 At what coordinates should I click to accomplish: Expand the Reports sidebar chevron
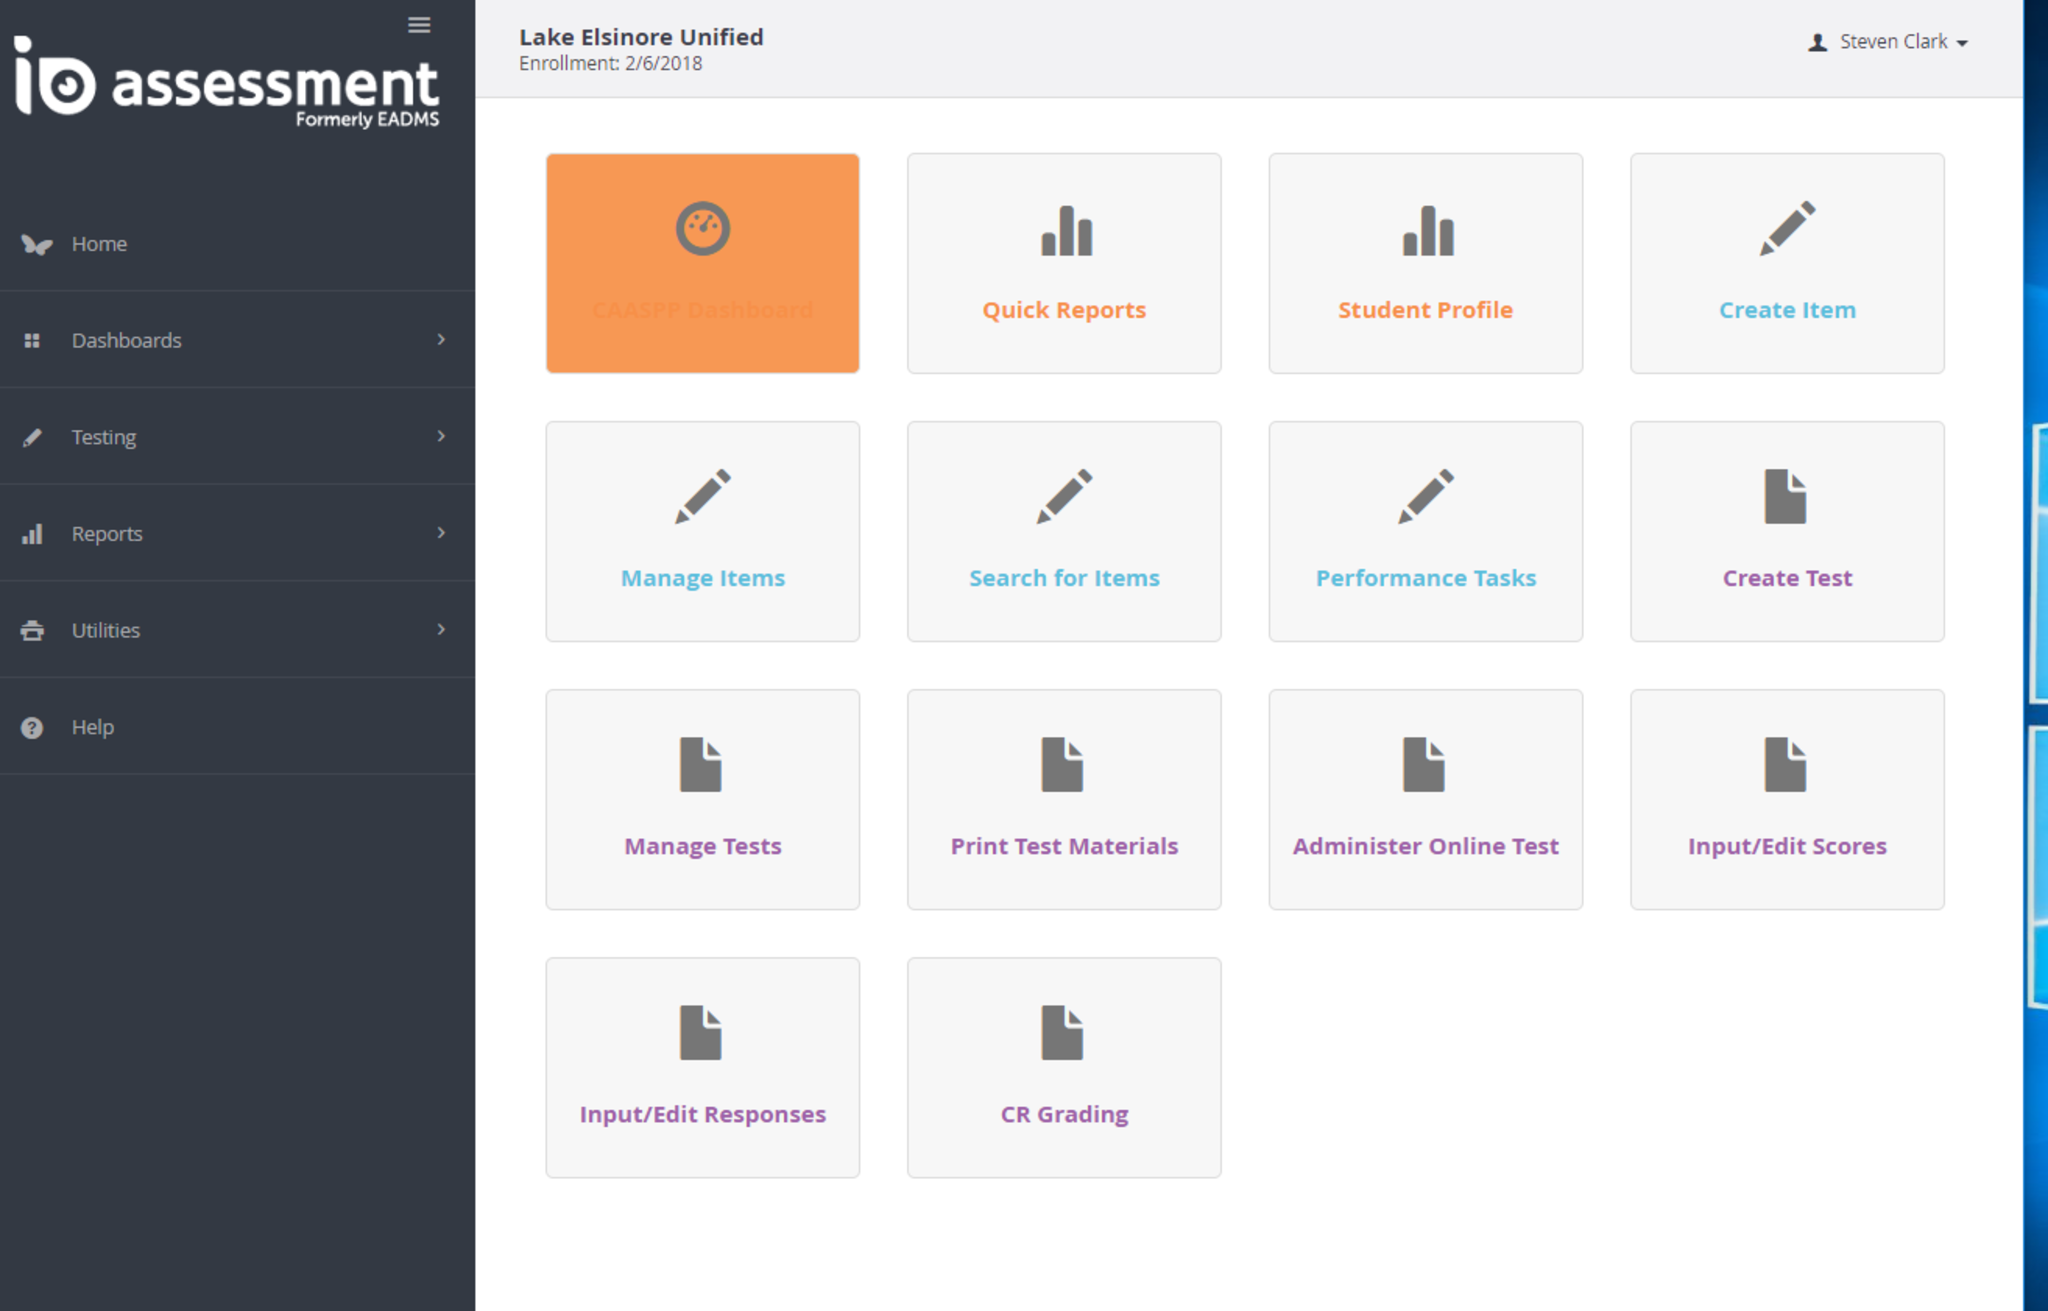441,533
